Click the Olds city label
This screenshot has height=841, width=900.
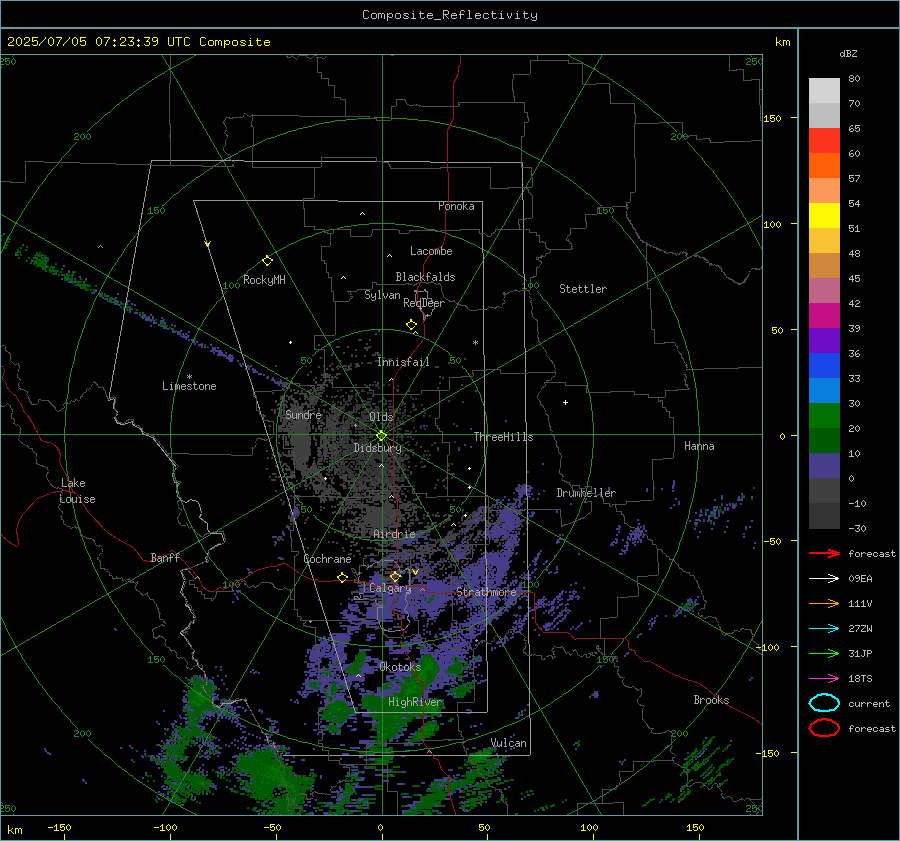click(x=381, y=417)
